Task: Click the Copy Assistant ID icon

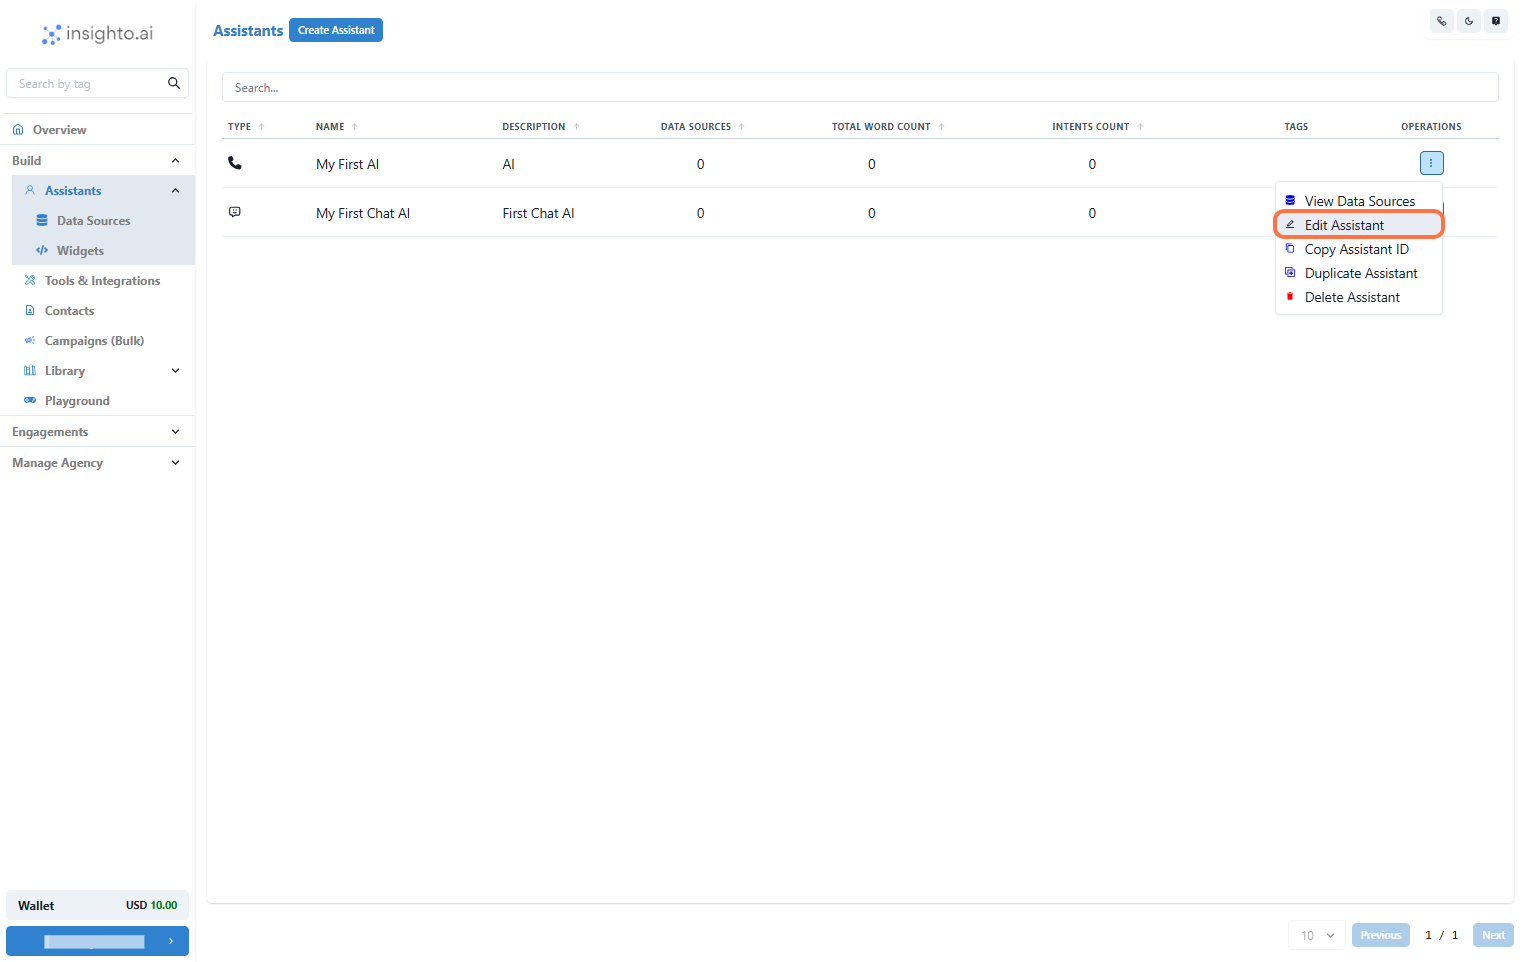Action: tap(1290, 248)
